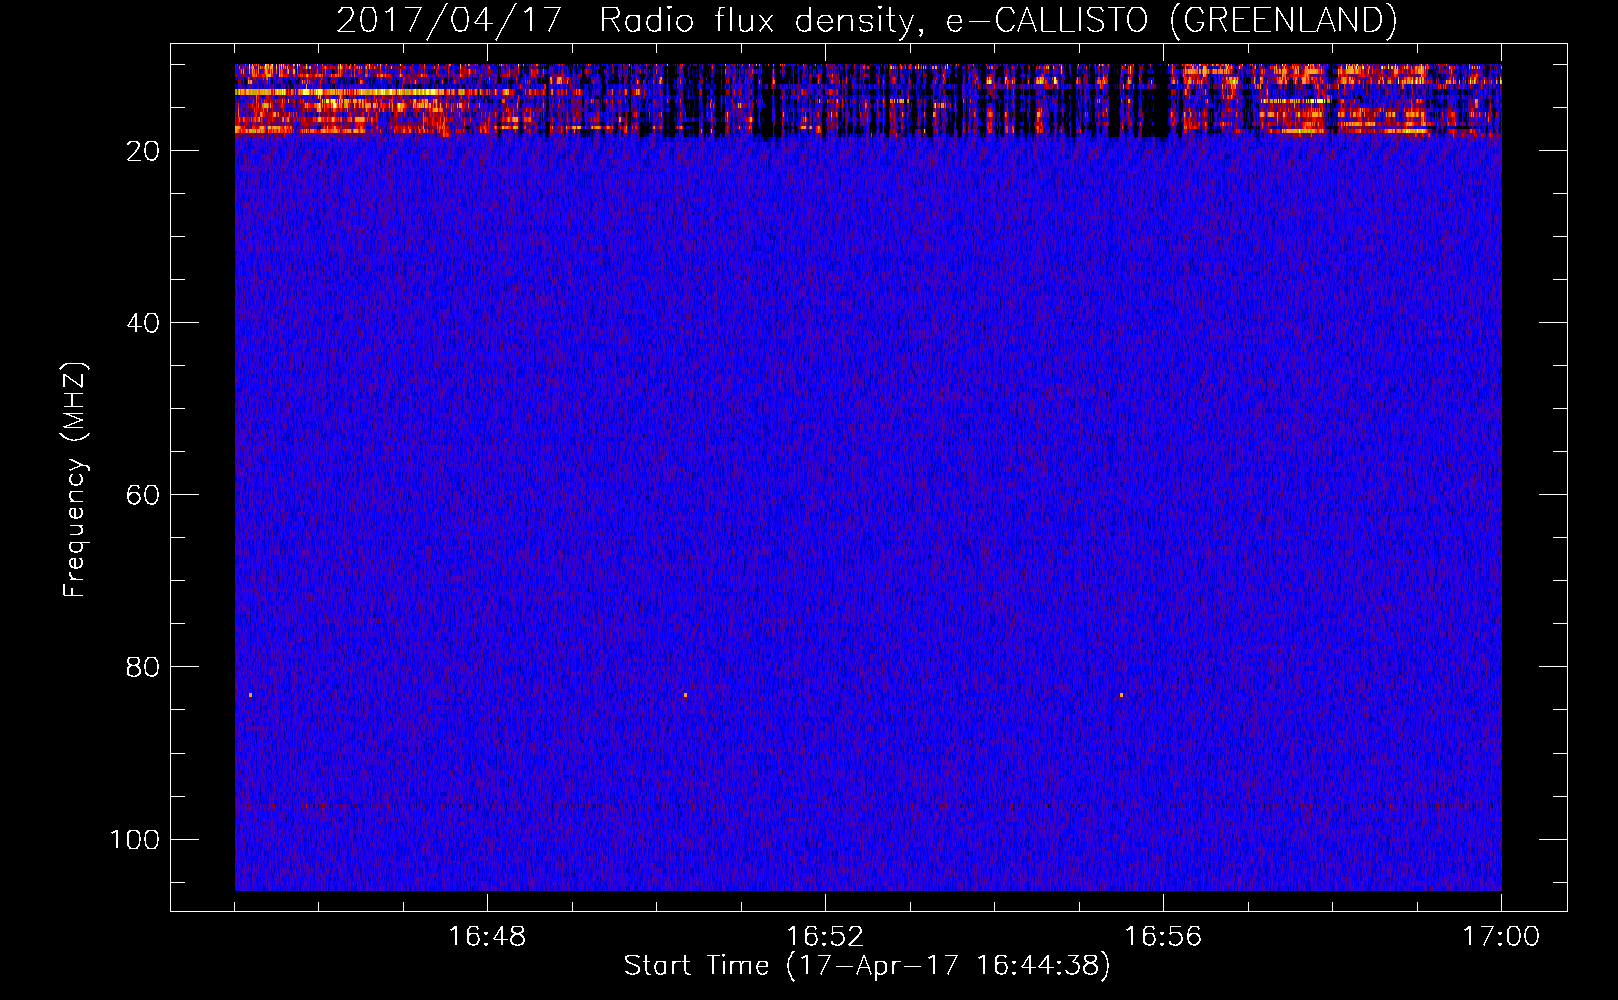The width and height of the screenshot is (1618, 1000).
Task: Click the 16:56 time tick label
Action: 1163,937
